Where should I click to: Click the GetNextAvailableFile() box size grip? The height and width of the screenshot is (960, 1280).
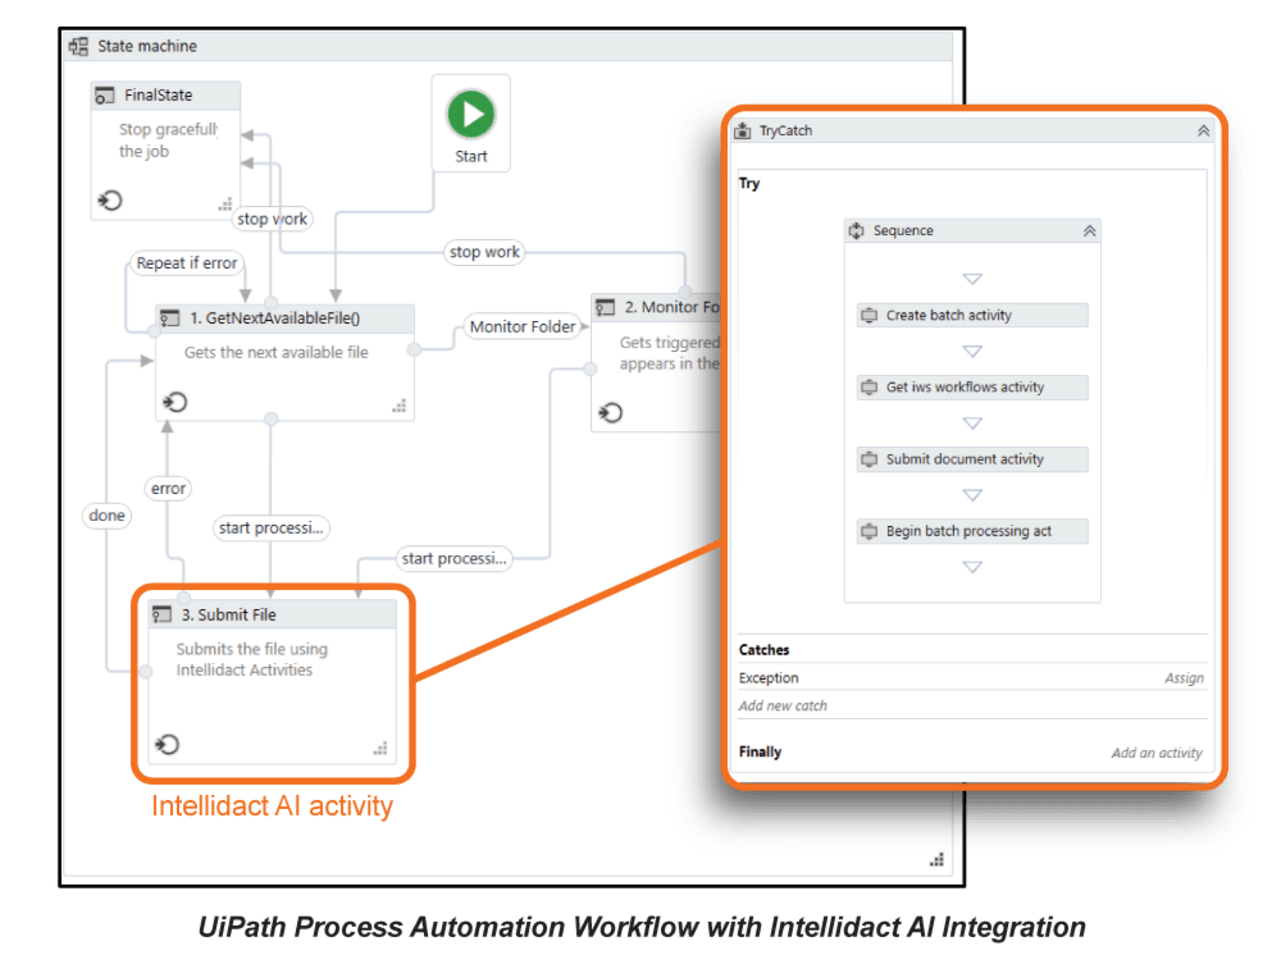click(399, 406)
